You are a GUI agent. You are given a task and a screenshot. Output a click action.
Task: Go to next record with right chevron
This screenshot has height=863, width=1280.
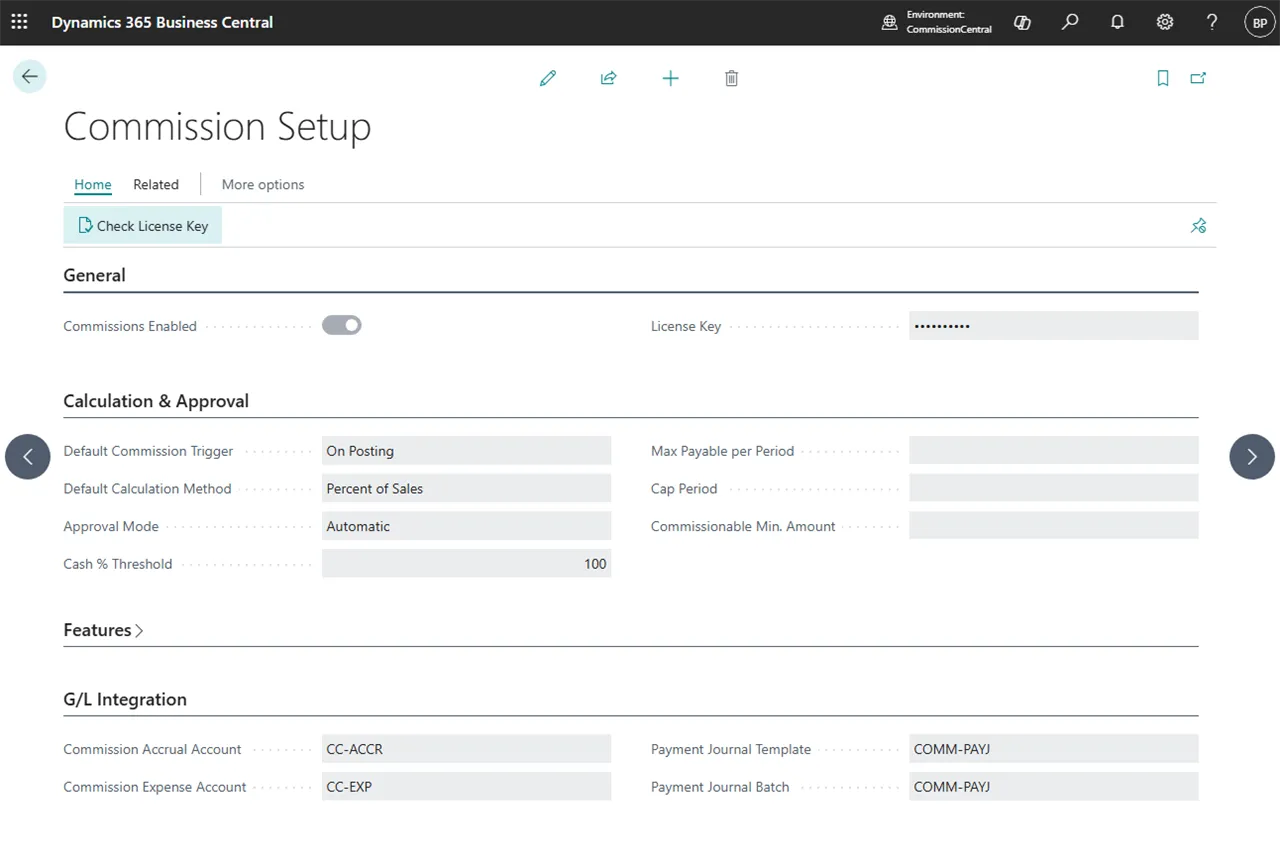1252,457
